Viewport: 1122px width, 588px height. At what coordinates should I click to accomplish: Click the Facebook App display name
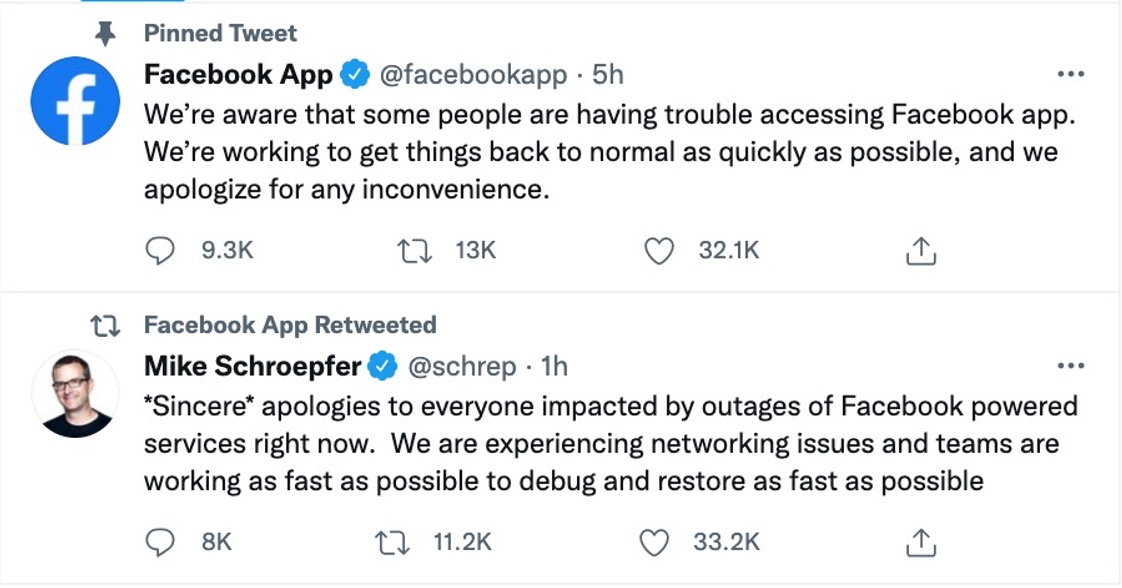tap(238, 74)
